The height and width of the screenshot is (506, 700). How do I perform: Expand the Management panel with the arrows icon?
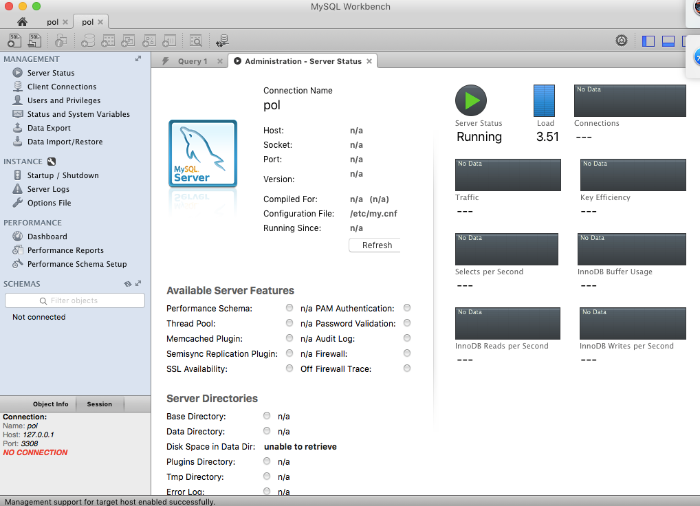click(138, 59)
